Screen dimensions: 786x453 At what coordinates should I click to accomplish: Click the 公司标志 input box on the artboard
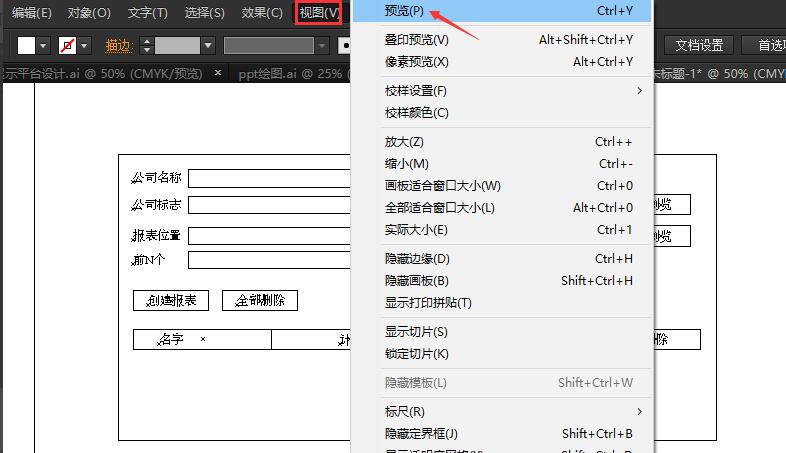pos(269,205)
